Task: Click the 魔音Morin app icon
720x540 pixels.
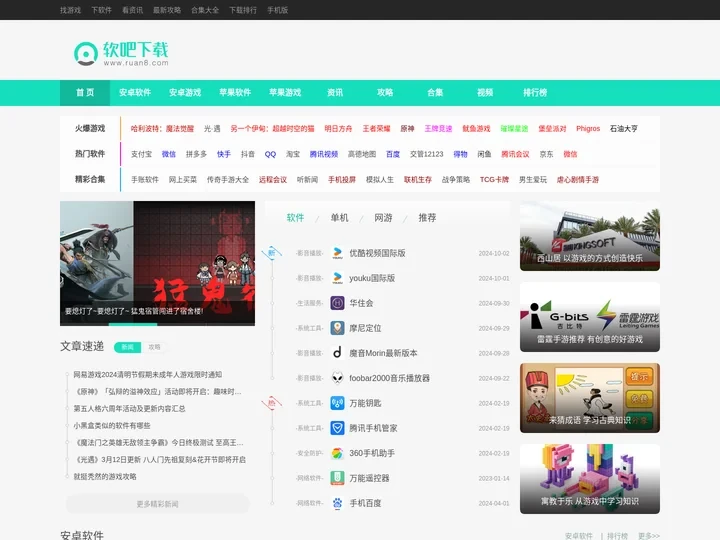Action: point(338,353)
